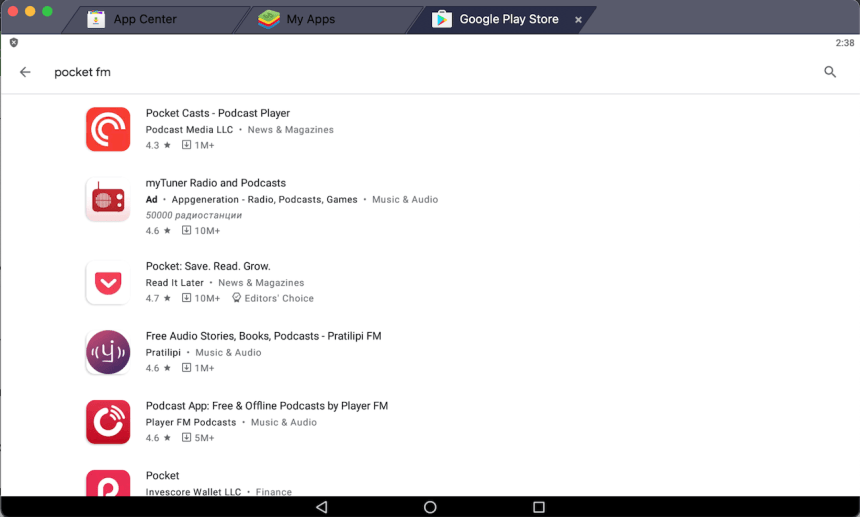Click Invescore Wallet LLC developer name

[193, 492]
